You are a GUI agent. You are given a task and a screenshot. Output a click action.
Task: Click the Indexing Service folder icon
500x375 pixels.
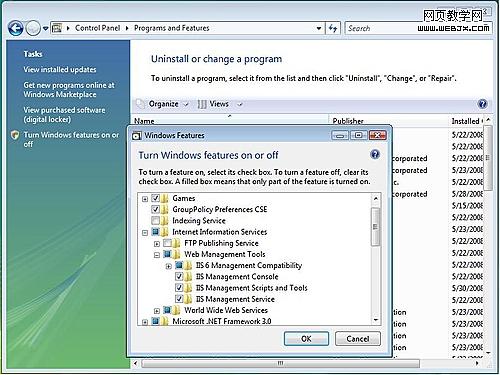[x=164, y=221]
